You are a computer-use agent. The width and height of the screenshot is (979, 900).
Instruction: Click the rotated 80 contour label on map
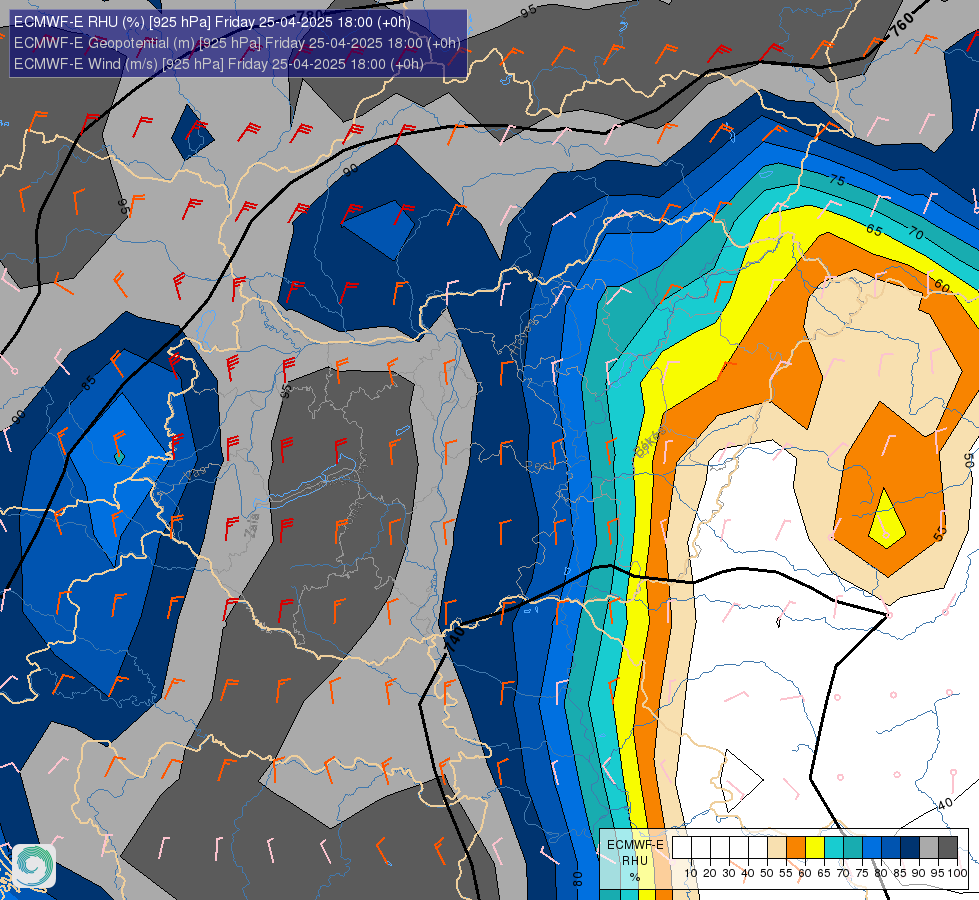578,878
